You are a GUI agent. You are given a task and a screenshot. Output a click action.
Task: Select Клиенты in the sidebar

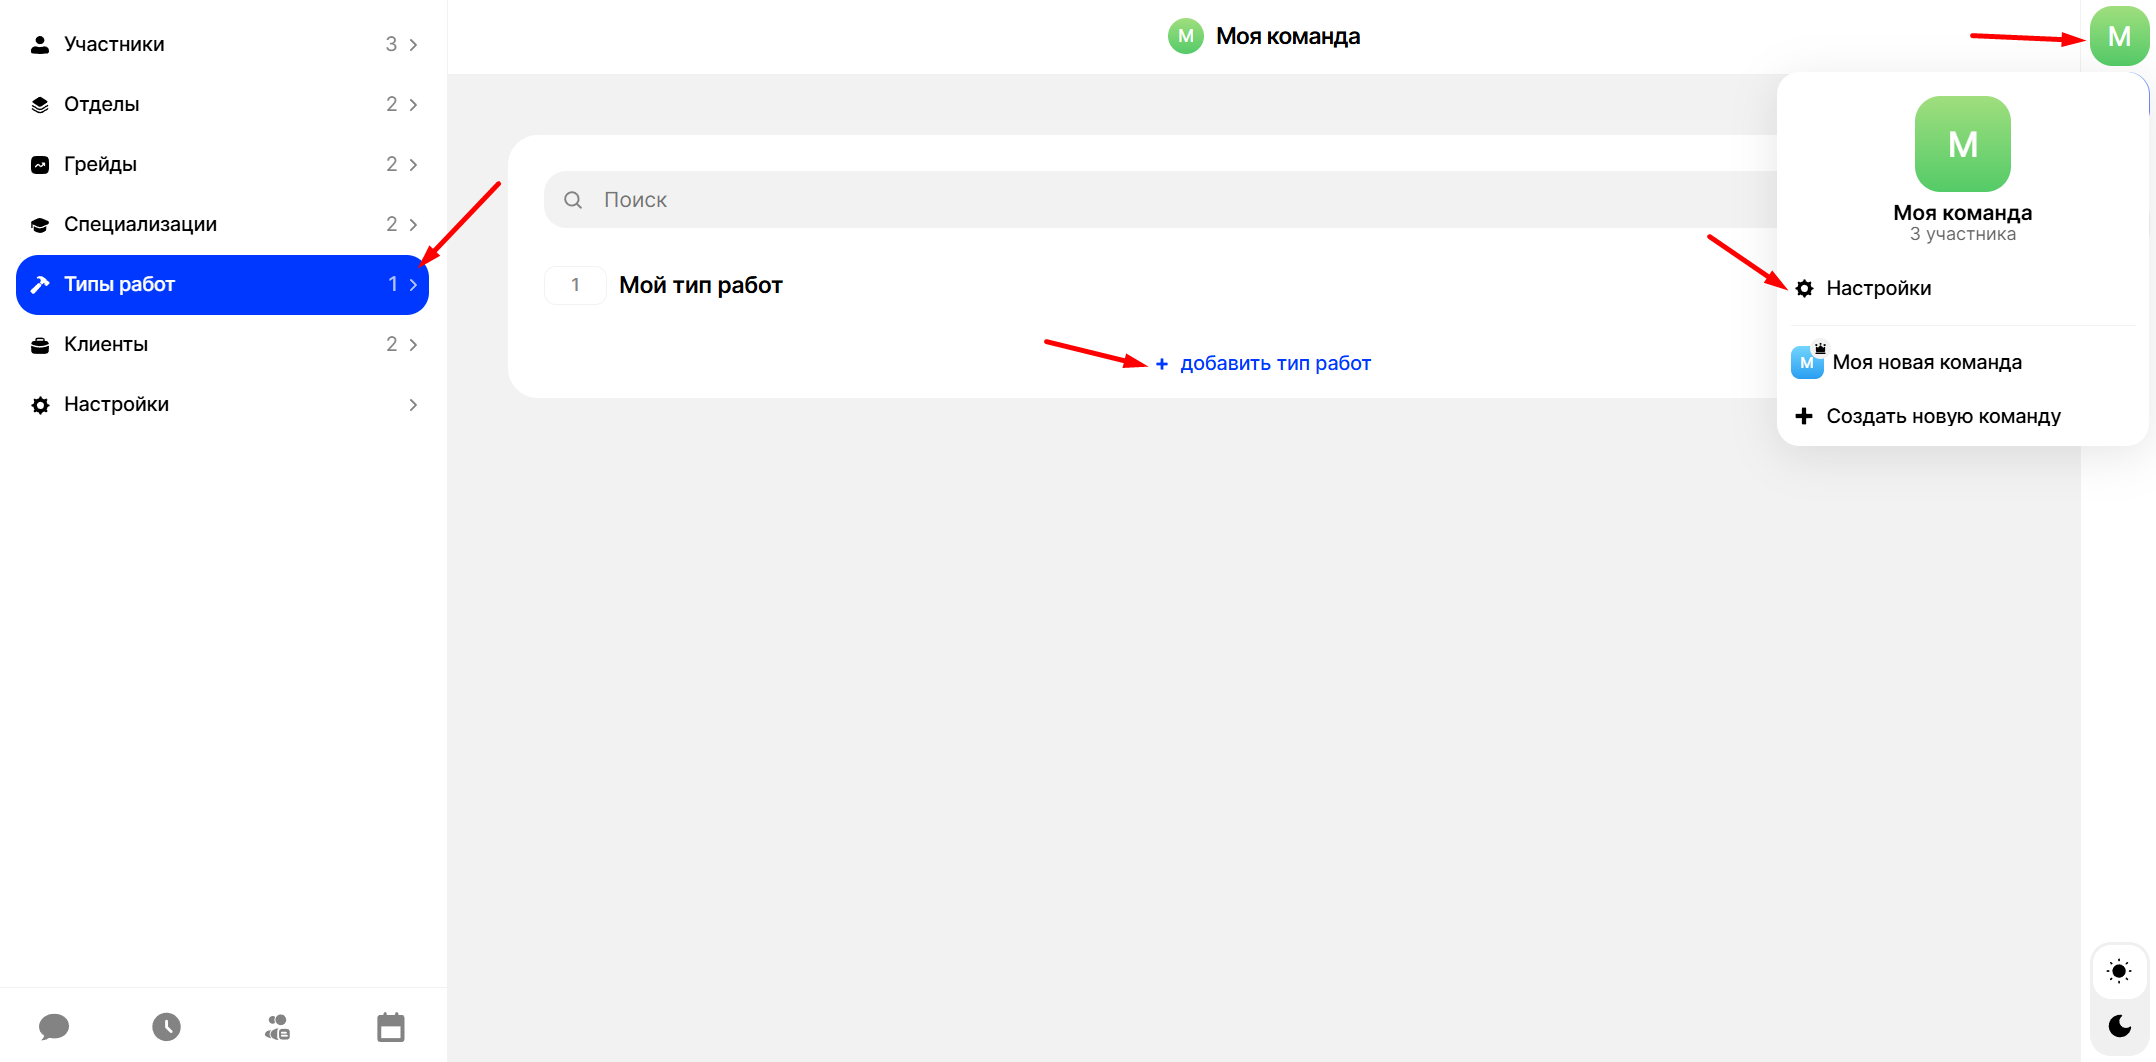(106, 344)
